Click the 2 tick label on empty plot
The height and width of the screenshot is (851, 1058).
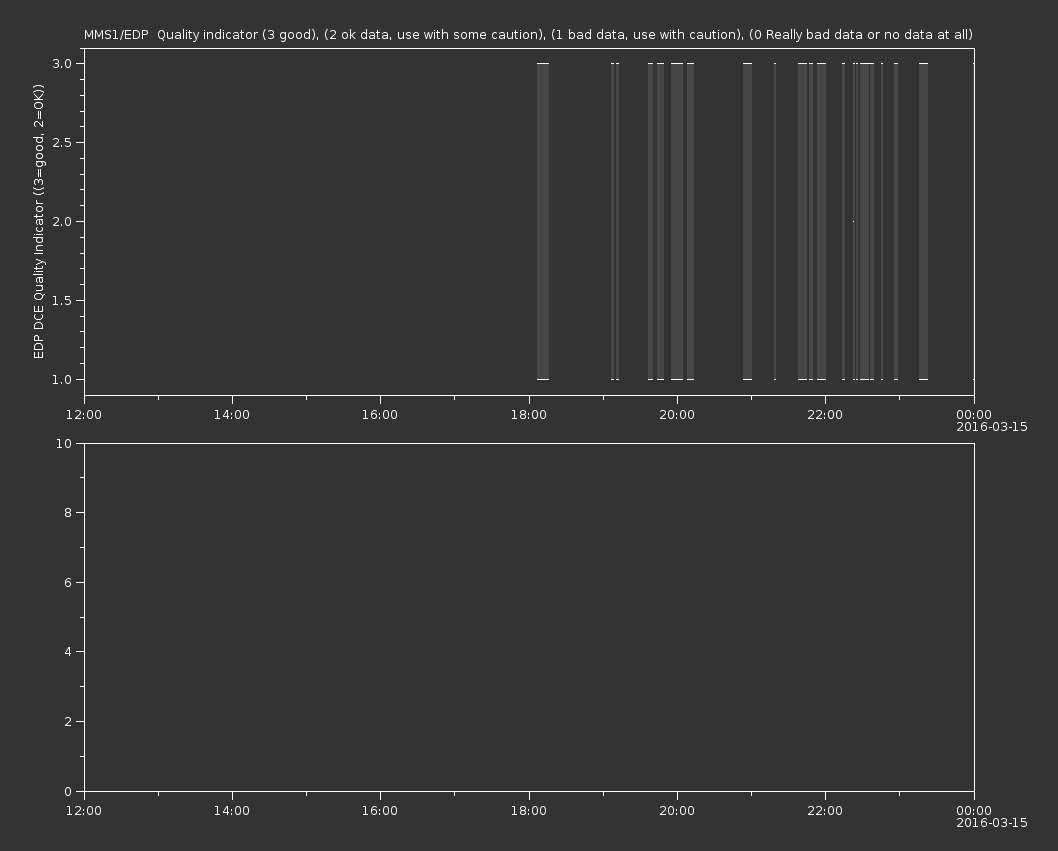click(x=68, y=721)
